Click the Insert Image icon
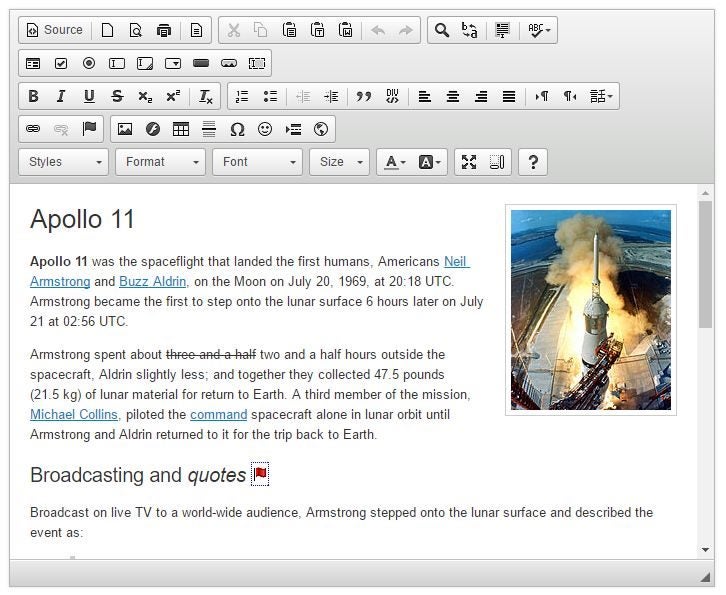 [x=125, y=129]
